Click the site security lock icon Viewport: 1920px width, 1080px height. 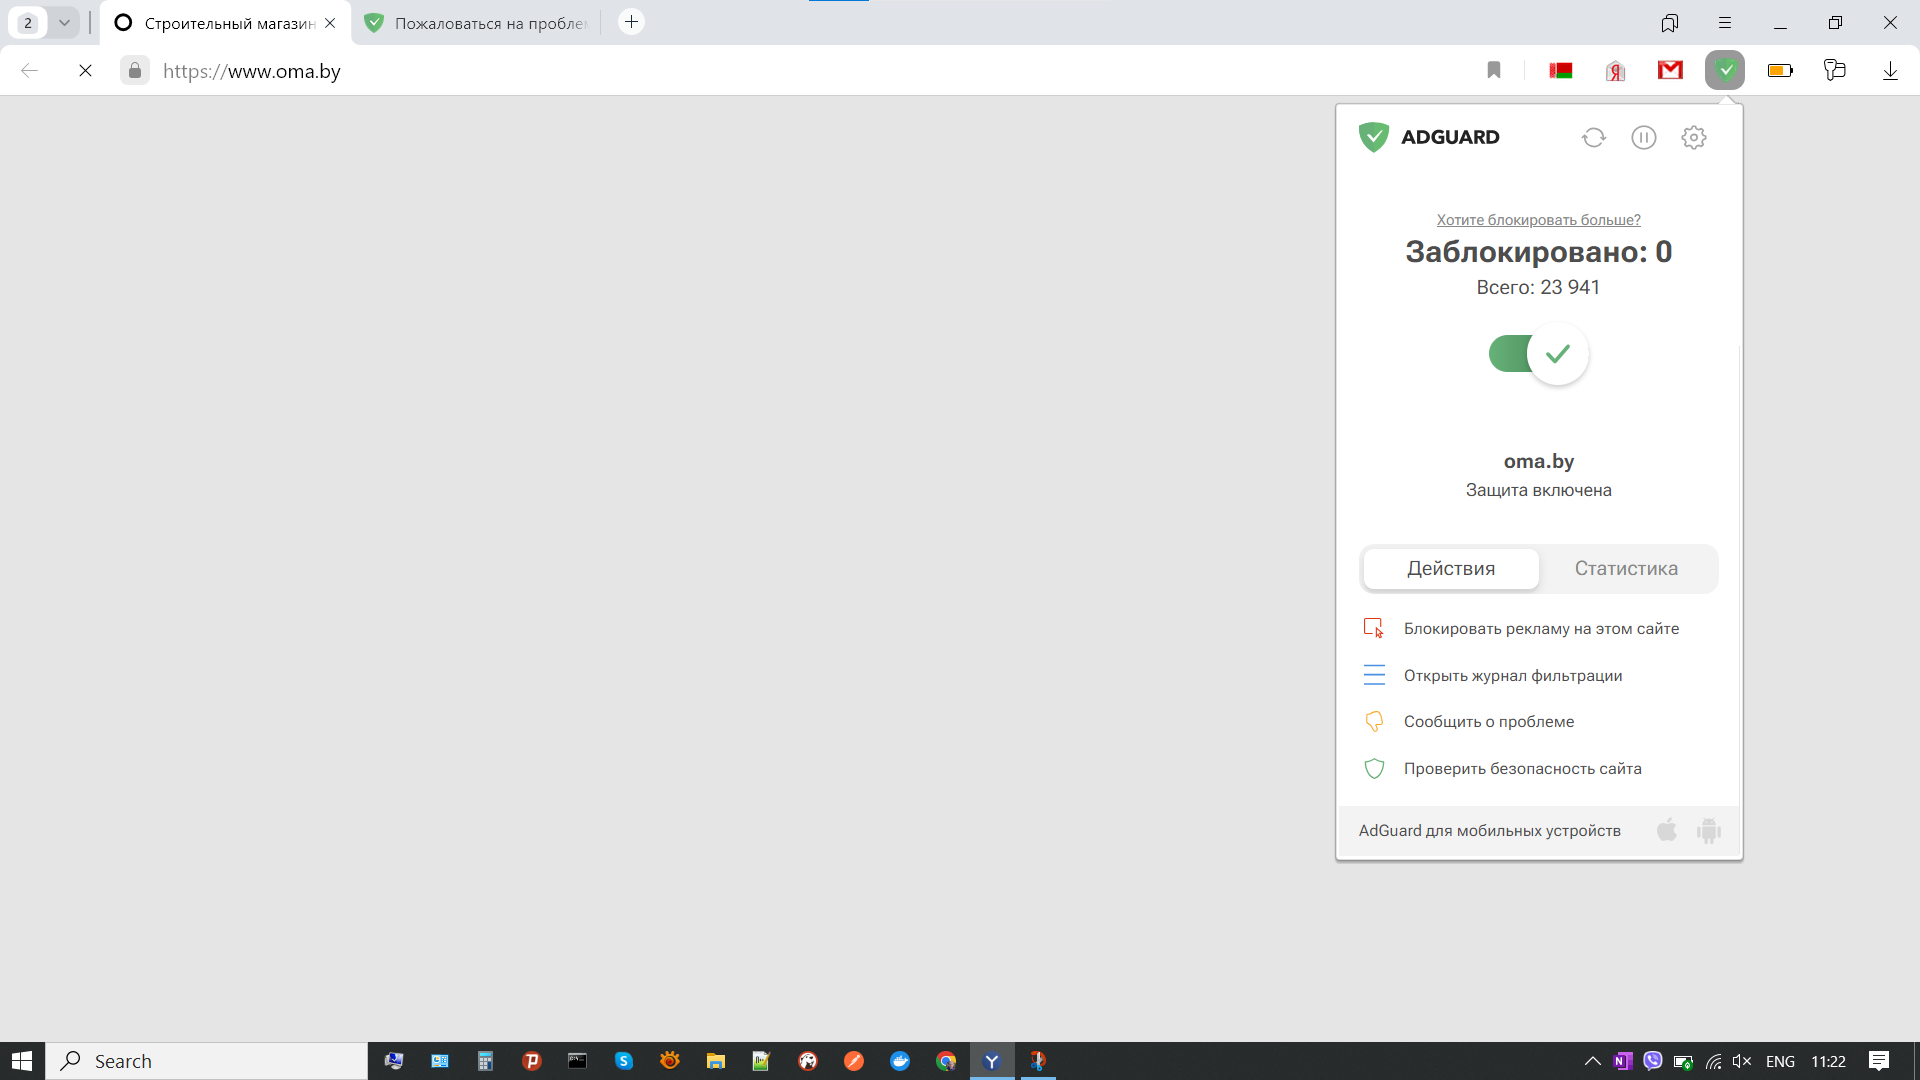pyautogui.click(x=134, y=70)
